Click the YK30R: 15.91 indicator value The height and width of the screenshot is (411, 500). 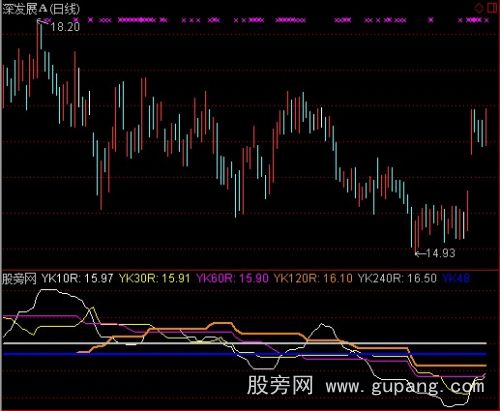coord(155,278)
